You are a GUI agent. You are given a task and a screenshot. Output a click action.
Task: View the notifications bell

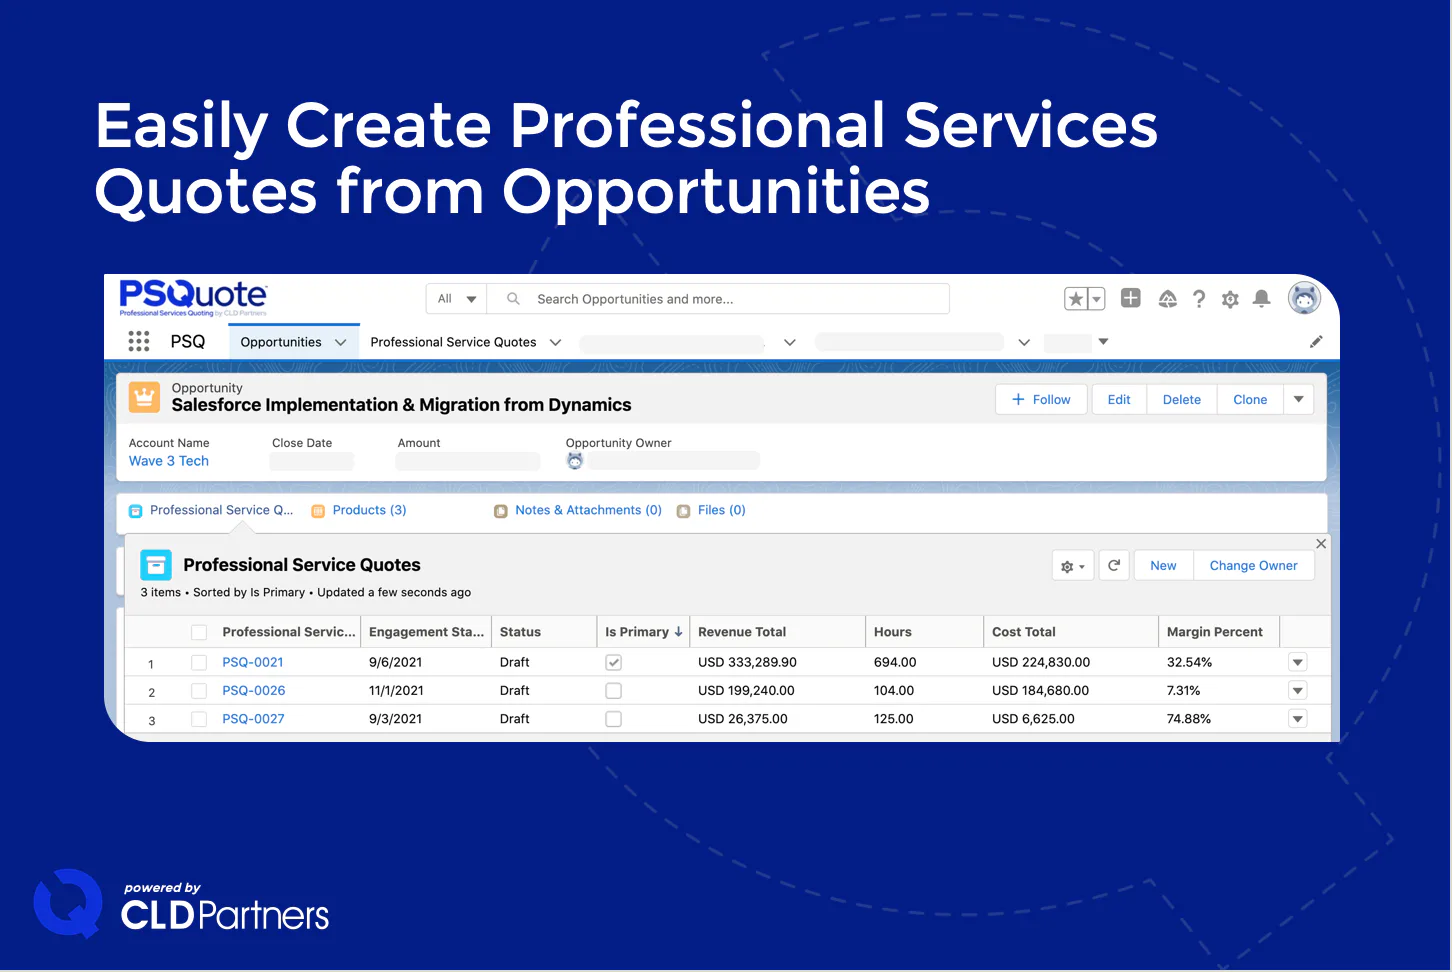1262,299
